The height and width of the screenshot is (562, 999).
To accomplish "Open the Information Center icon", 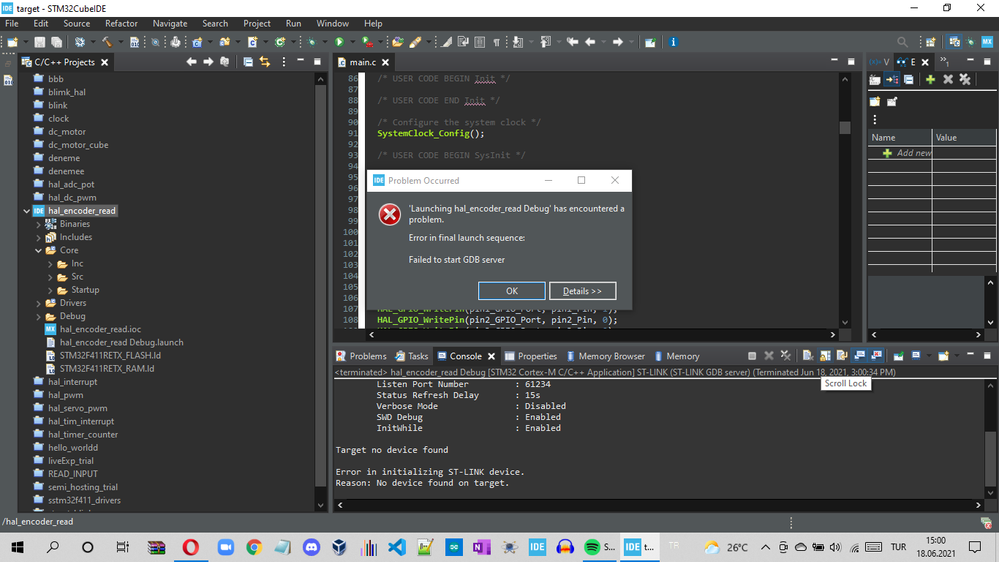I will click(x=673, y=42).
